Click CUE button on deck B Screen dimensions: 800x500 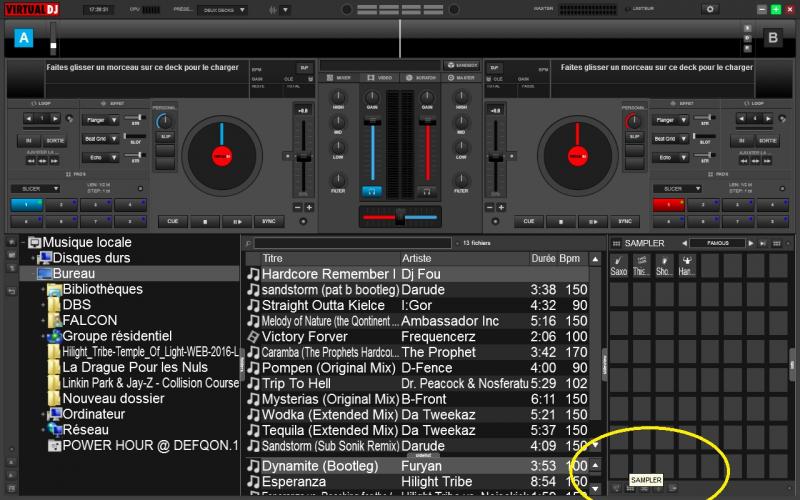click(529, 221)
